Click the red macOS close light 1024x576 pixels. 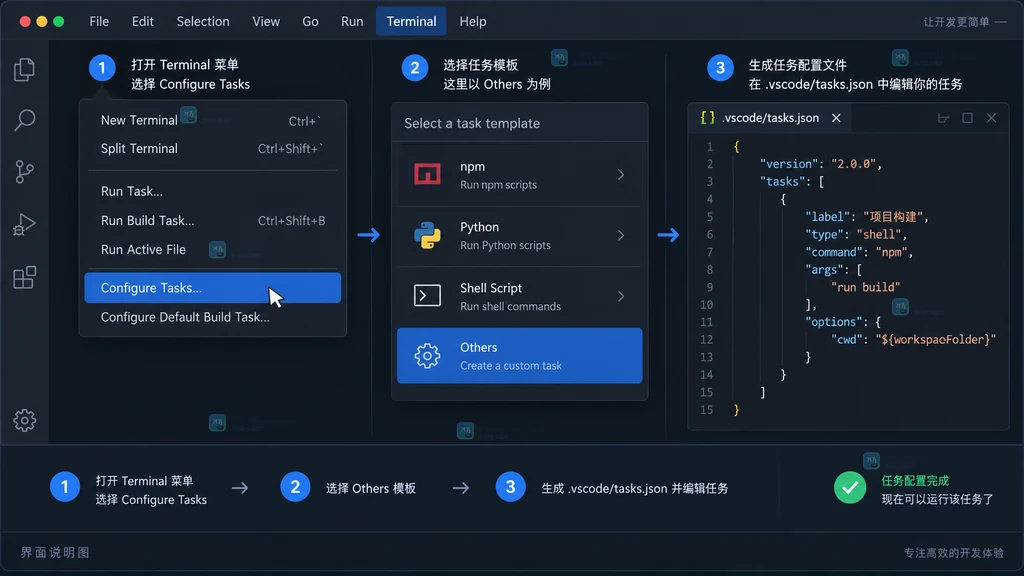tap(25, 22)
